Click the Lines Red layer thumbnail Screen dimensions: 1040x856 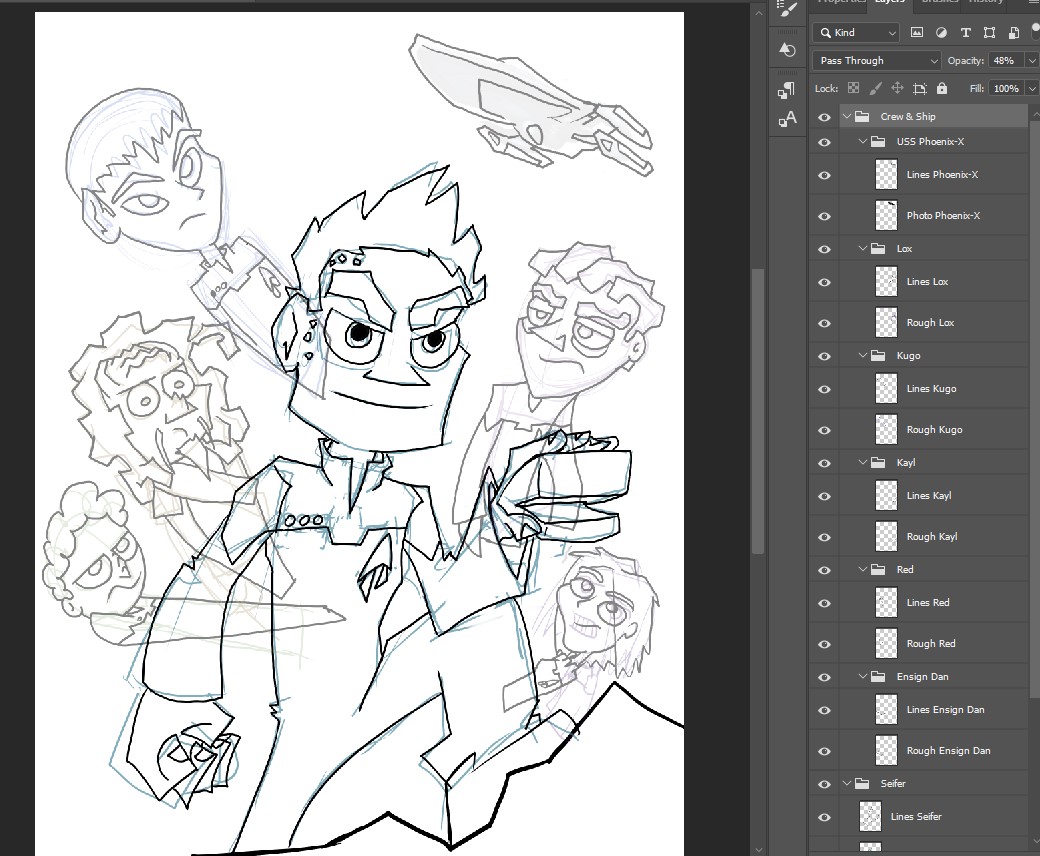pos(885,602)
